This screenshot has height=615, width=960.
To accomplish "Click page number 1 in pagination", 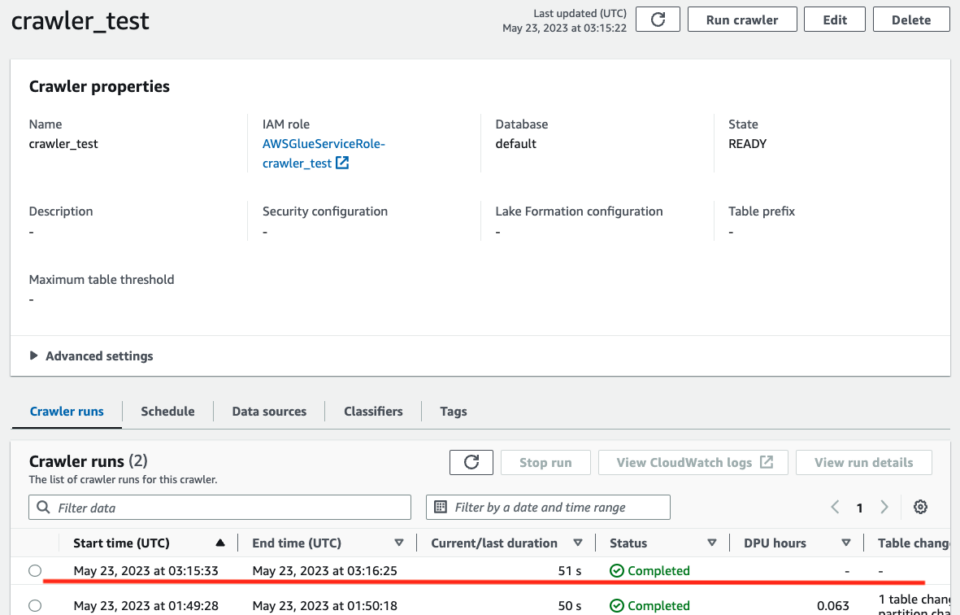I will [x=860, y=508].
